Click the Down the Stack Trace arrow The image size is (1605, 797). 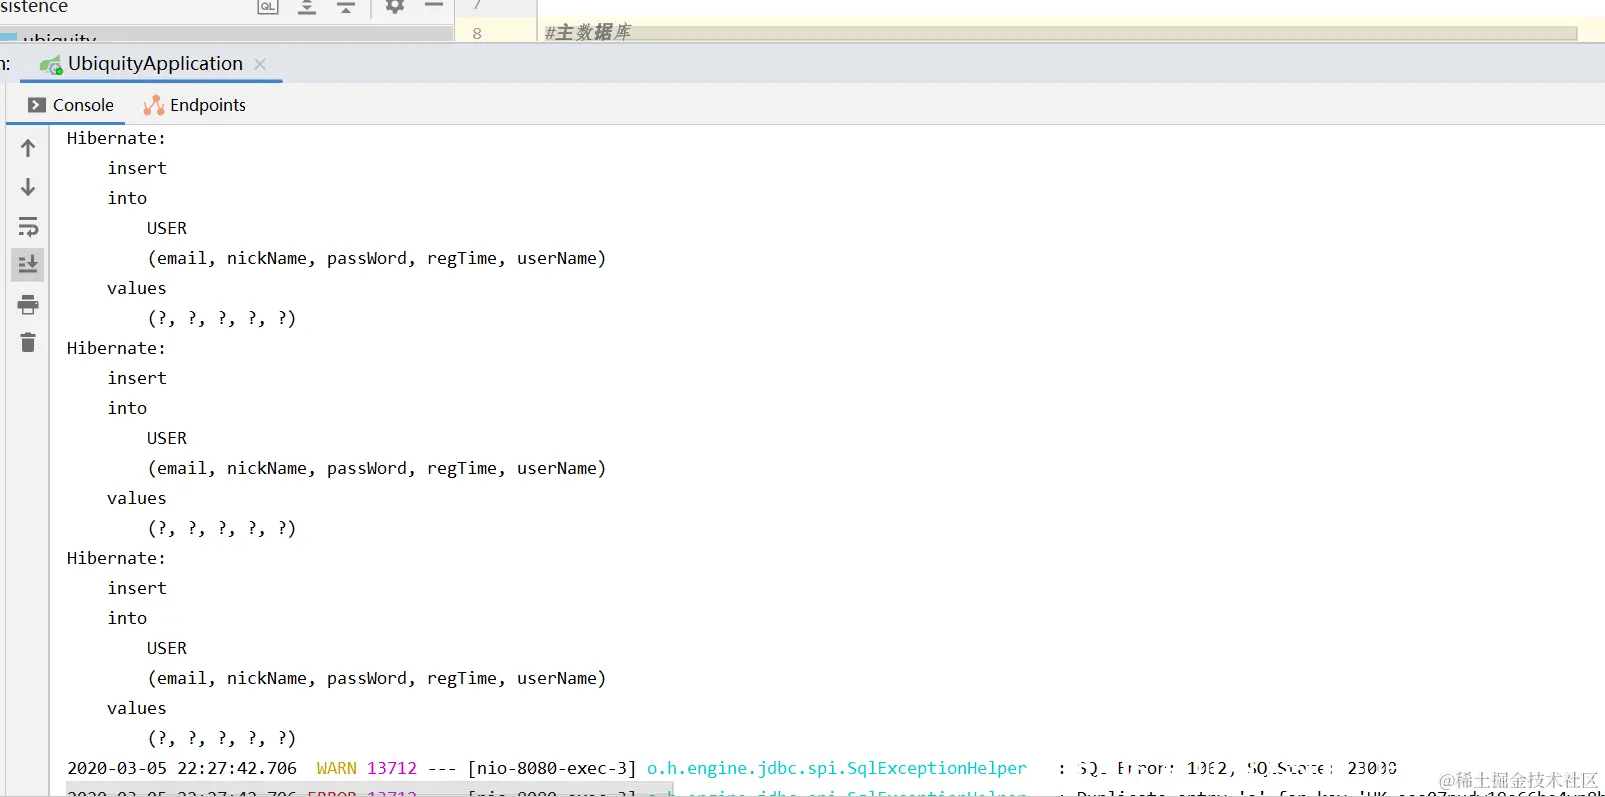[x=28, y=187]
